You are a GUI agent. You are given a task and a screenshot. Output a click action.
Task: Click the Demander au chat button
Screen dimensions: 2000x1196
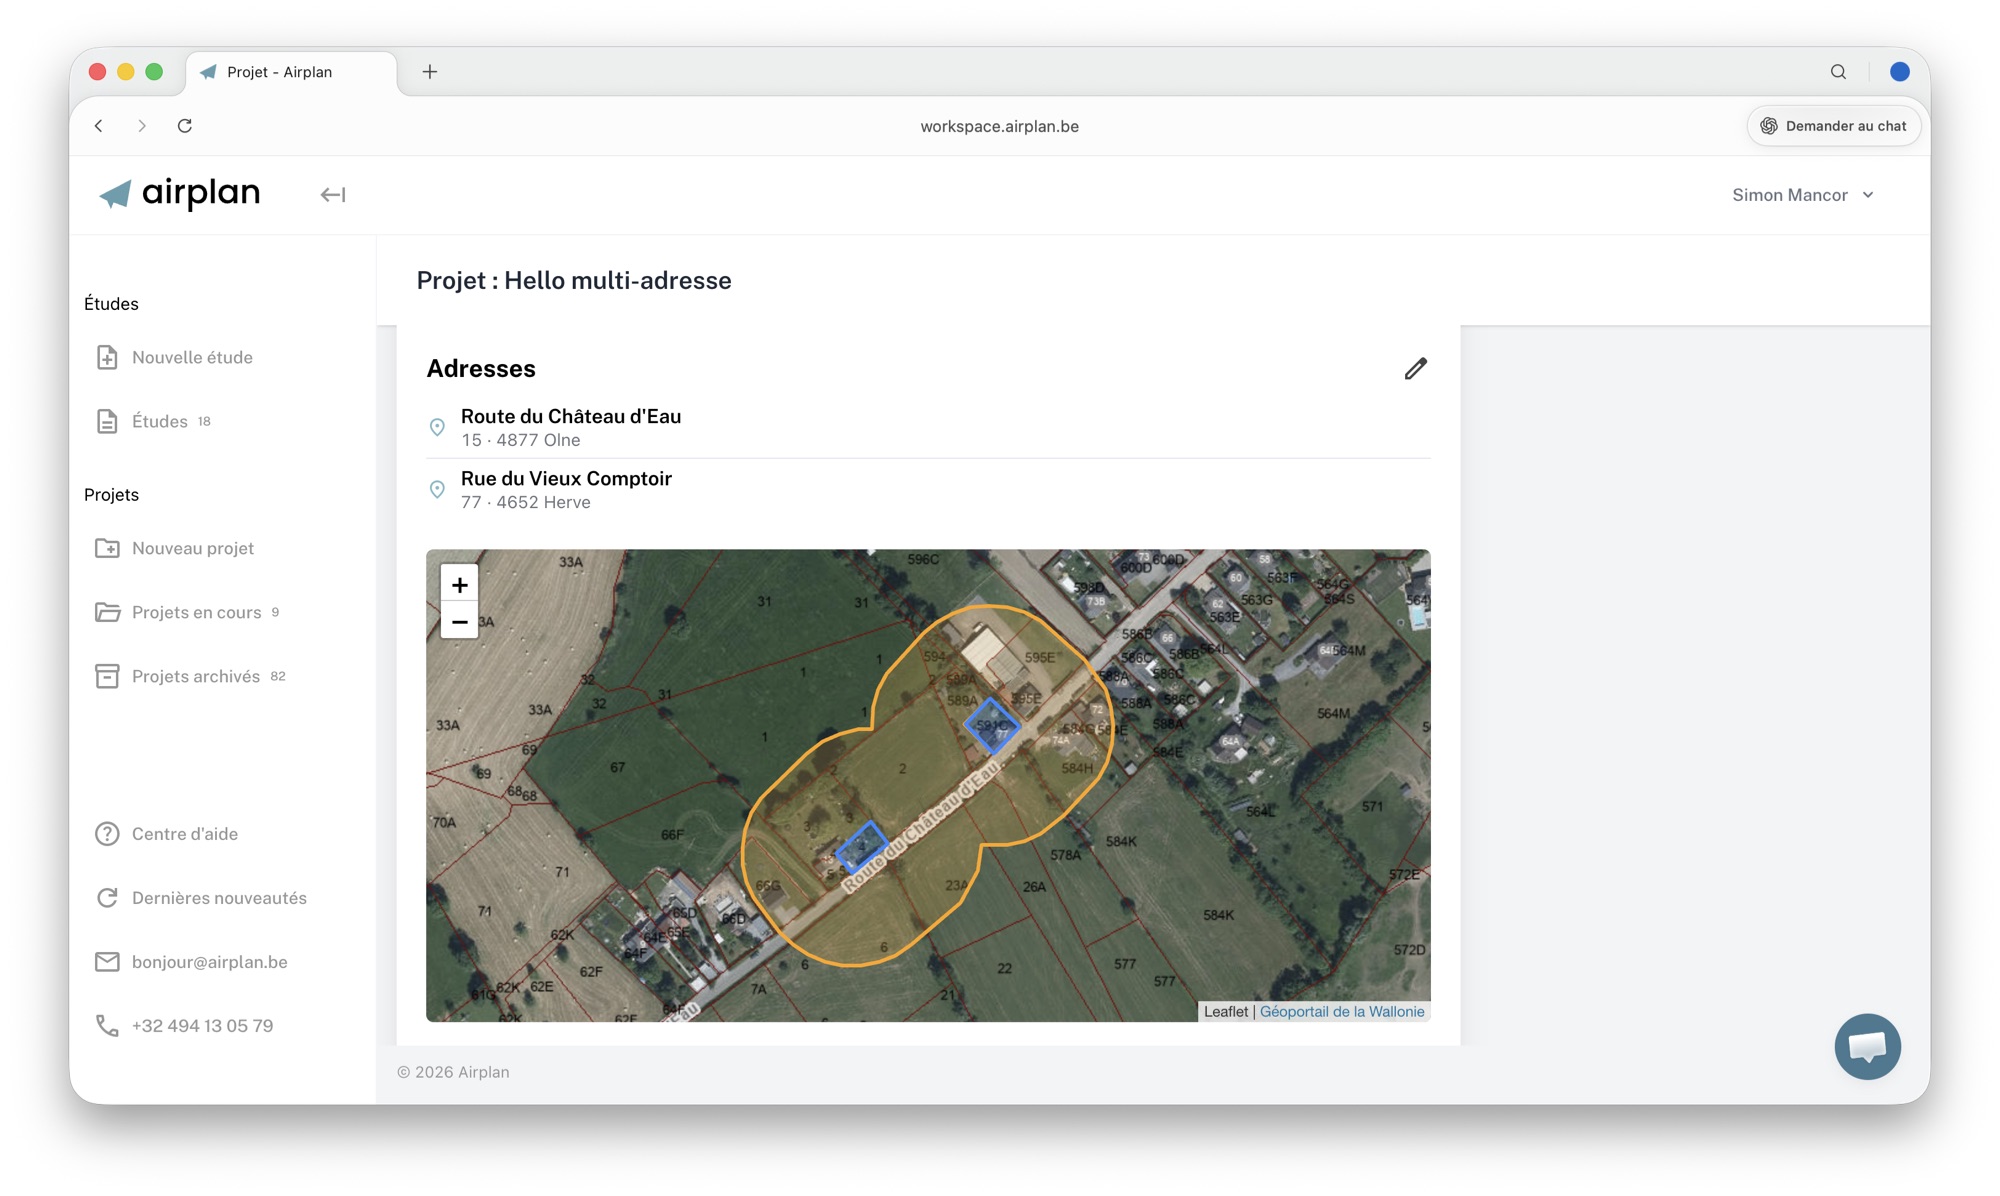pos(1833,126)
